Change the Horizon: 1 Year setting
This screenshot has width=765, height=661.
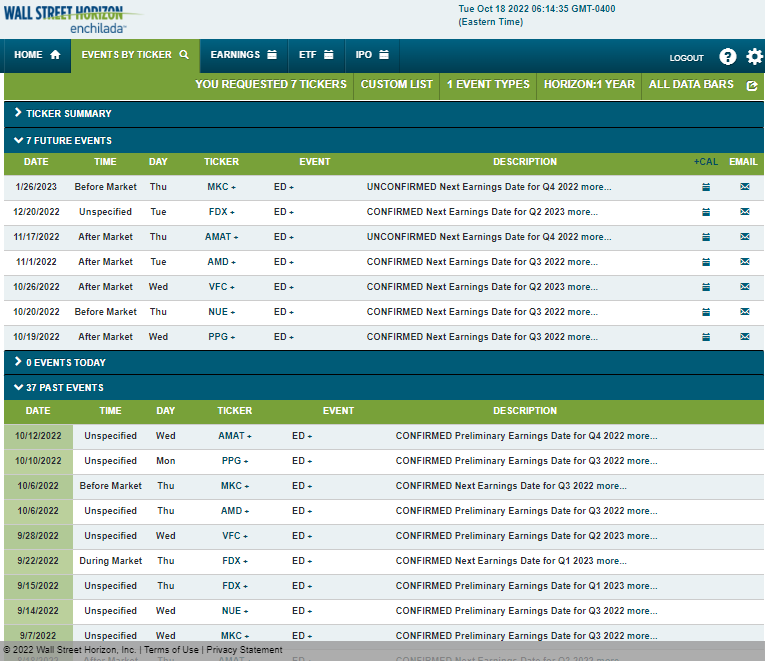(x=589, y=84)
